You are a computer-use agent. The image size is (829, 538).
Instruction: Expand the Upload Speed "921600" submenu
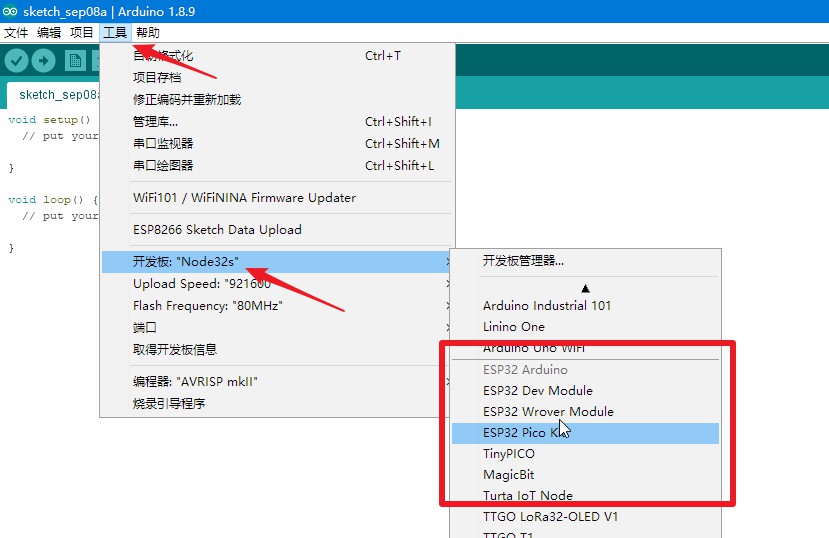[x=276, y=284]
